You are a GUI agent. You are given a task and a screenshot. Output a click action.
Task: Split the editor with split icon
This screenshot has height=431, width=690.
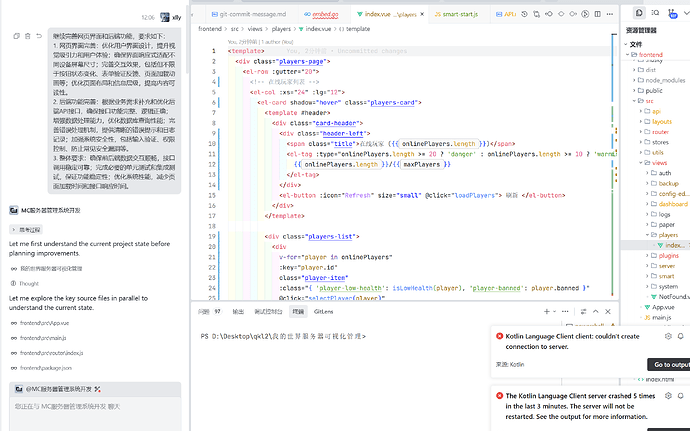pyautogui.click(x=597, y=14)
